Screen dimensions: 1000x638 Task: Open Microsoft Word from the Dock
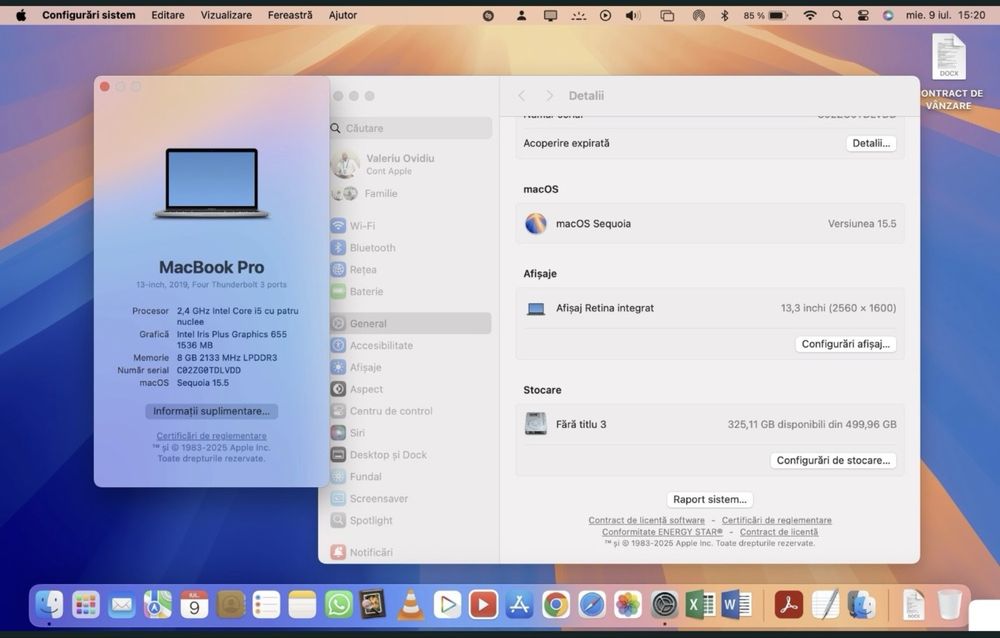pyautogui.click(x=737, y=604)
